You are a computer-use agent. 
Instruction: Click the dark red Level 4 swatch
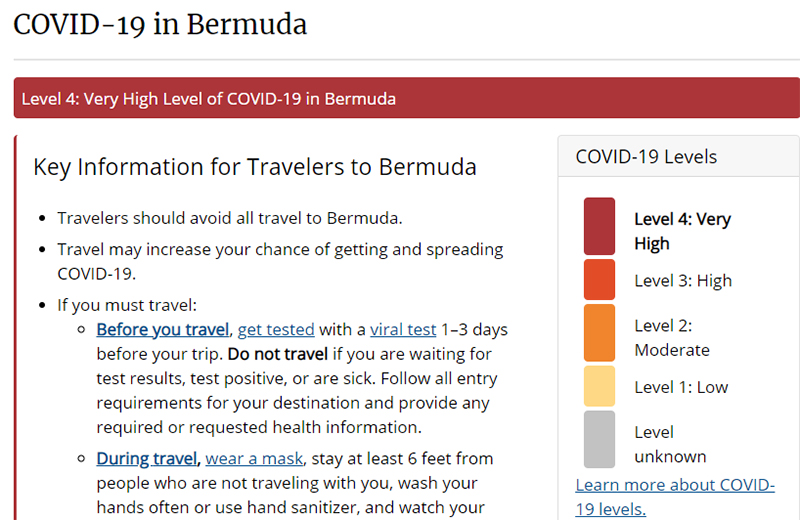599,226
